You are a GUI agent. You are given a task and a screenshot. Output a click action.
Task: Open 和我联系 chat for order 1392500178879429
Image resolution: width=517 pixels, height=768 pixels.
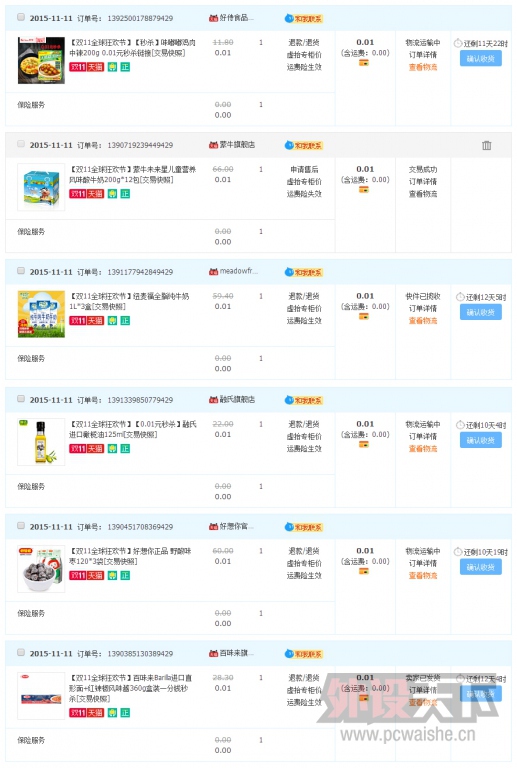(304, 19)
